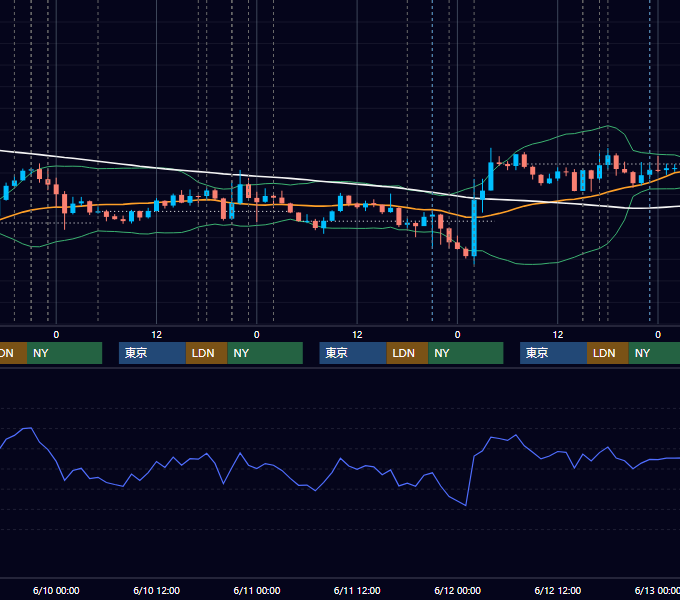Viewport: 680px width, 600px height.
Task: Select the NY session block starting 6/11
Action: pyautogui.click(x=466, y=353)
